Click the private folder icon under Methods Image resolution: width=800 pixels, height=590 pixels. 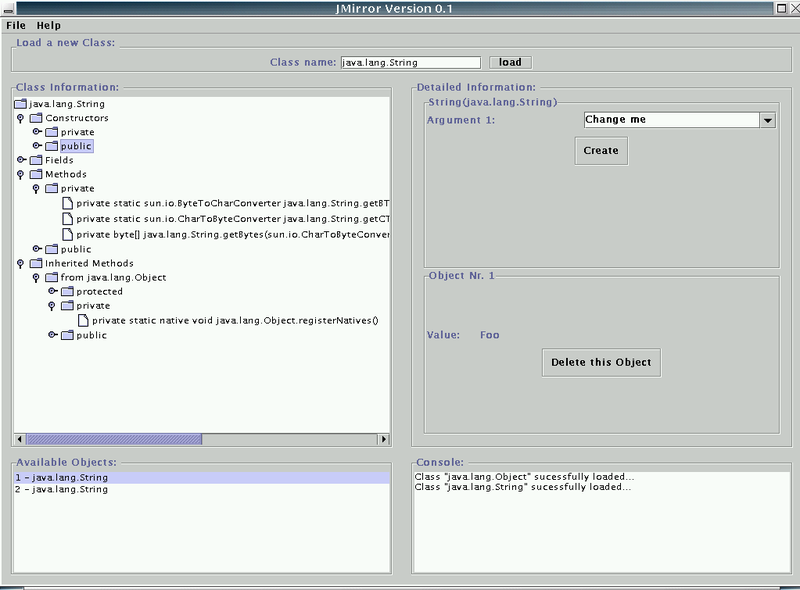coord(52,189)
